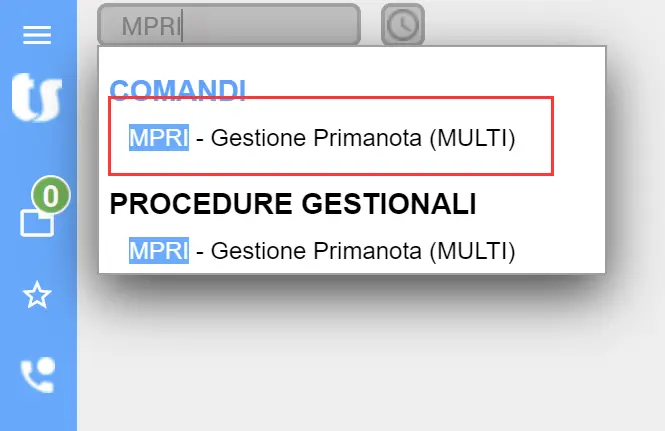Click the PROCEDURE GESTIONALI section header

pyautogui.click(x=293, y=204)
